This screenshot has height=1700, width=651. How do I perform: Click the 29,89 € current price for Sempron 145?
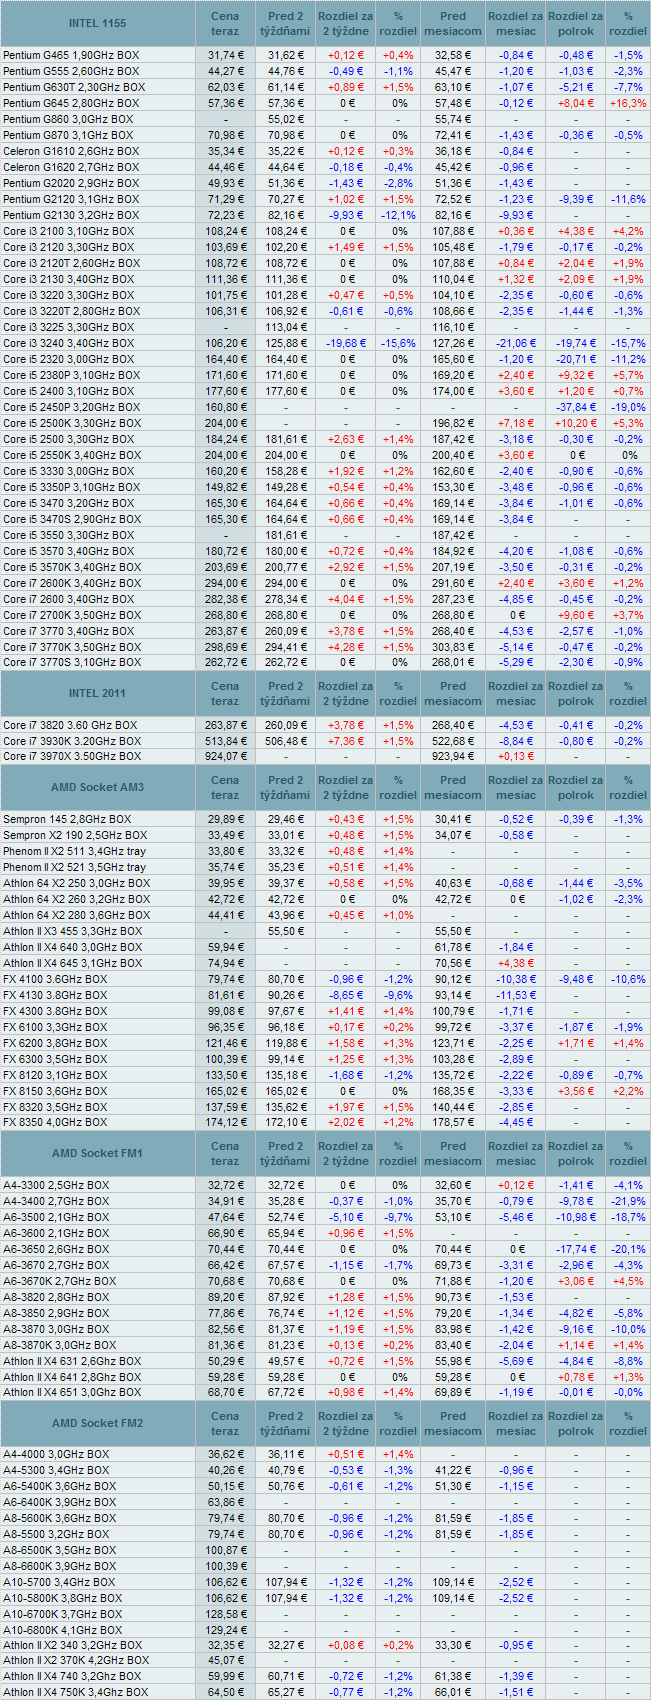click(225, 819)
